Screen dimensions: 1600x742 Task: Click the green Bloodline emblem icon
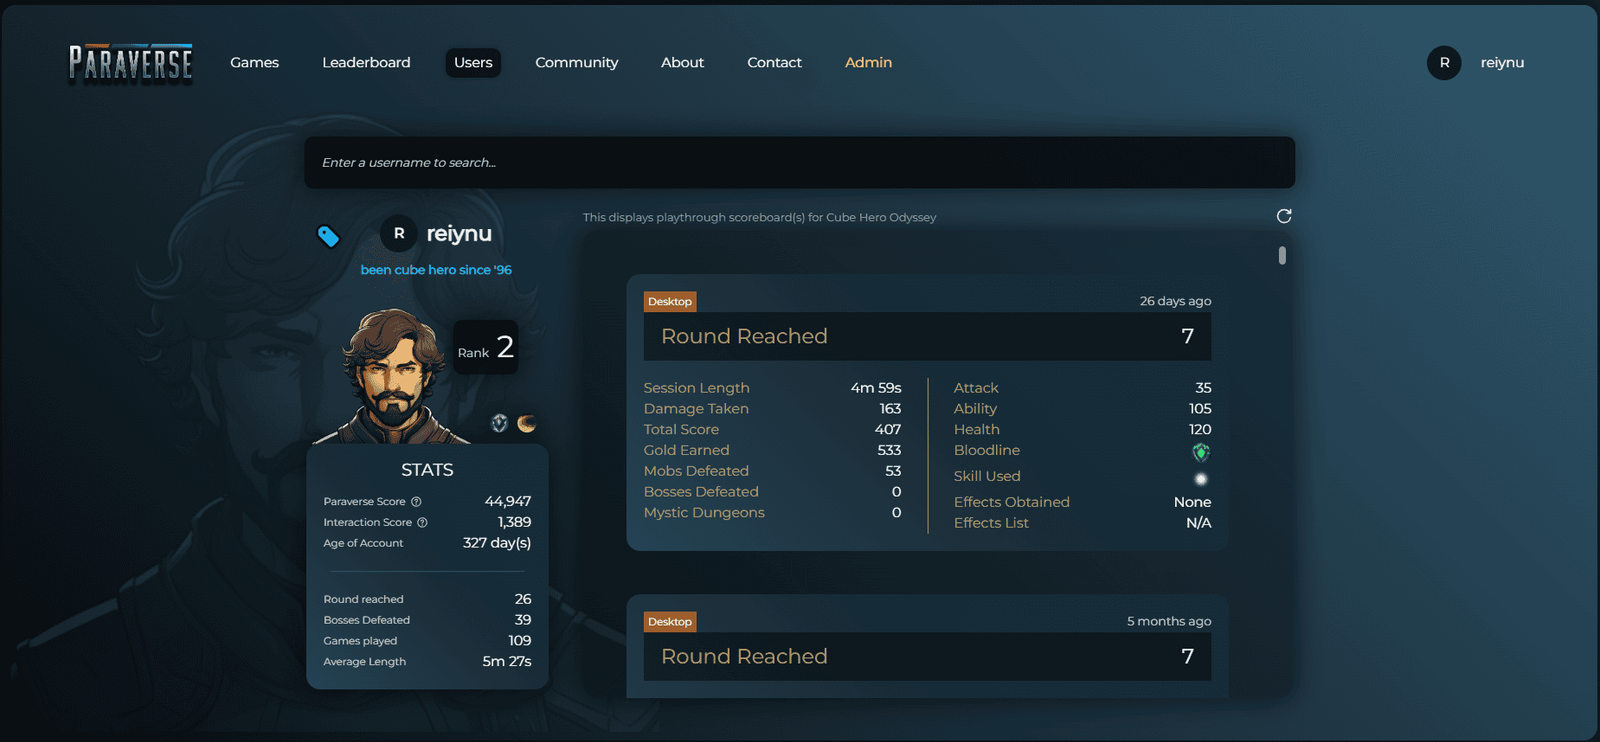pos(1201,452)
